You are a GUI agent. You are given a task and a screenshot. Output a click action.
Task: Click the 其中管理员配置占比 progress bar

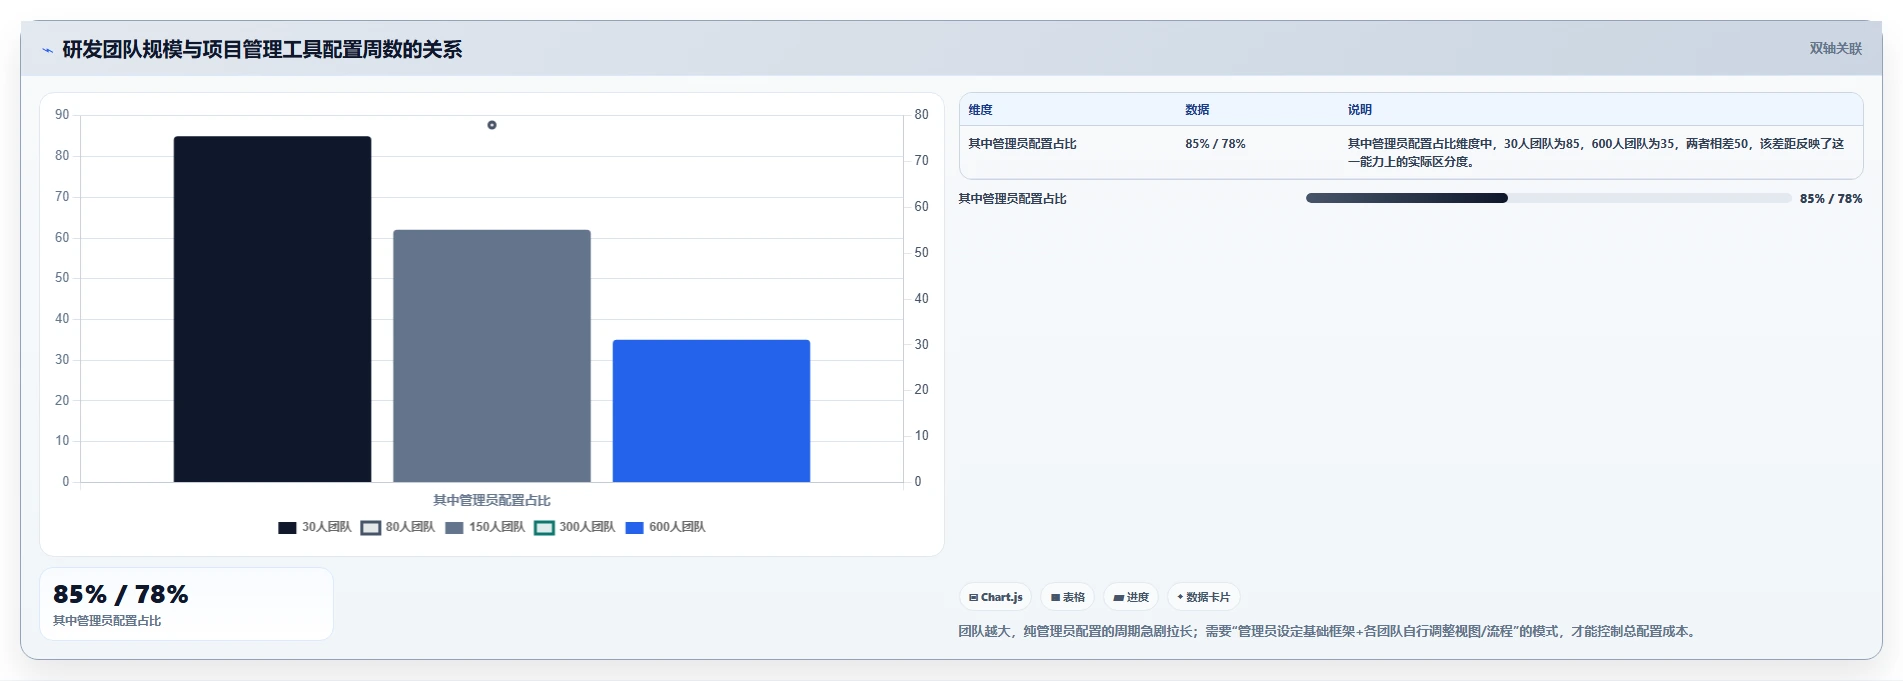pos(1548,198)
